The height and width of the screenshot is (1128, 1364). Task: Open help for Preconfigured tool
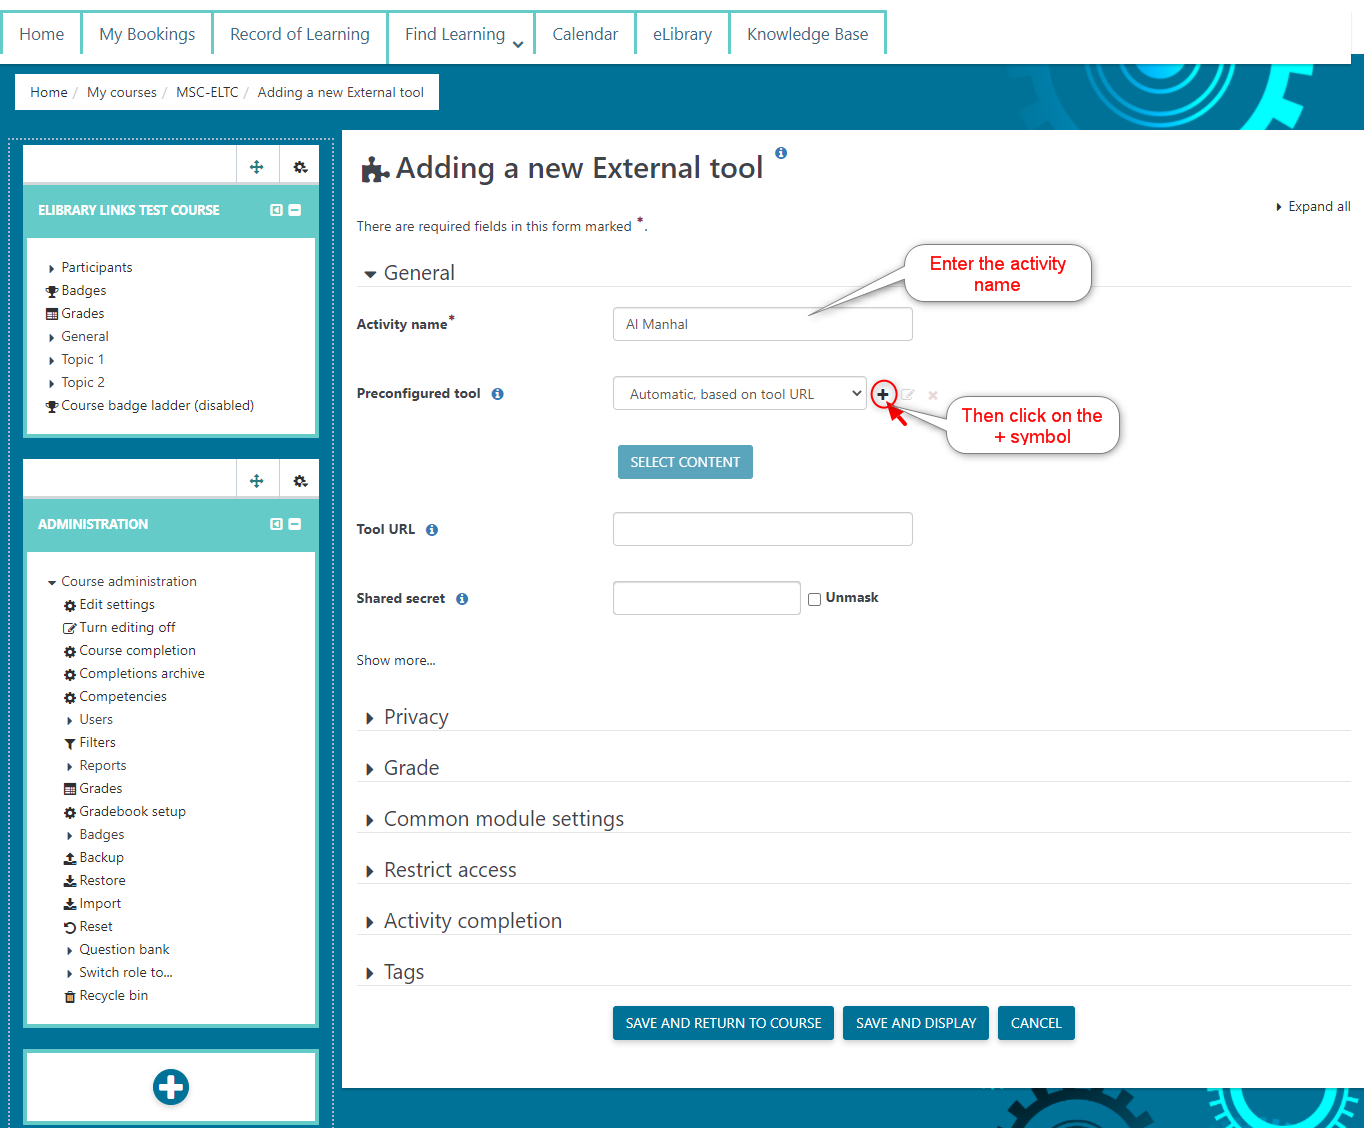(497, 394)
